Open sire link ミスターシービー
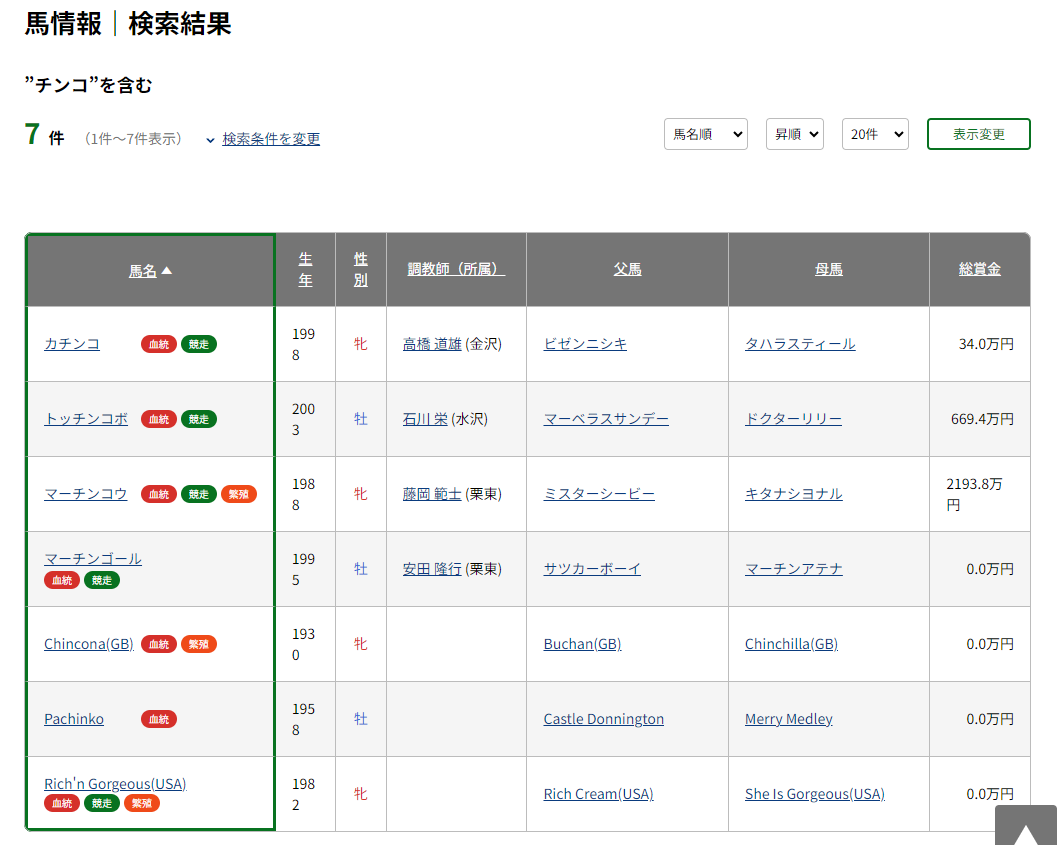This screenshot has width=1058, height=845. pyautogui.click(x=599, y=494)
